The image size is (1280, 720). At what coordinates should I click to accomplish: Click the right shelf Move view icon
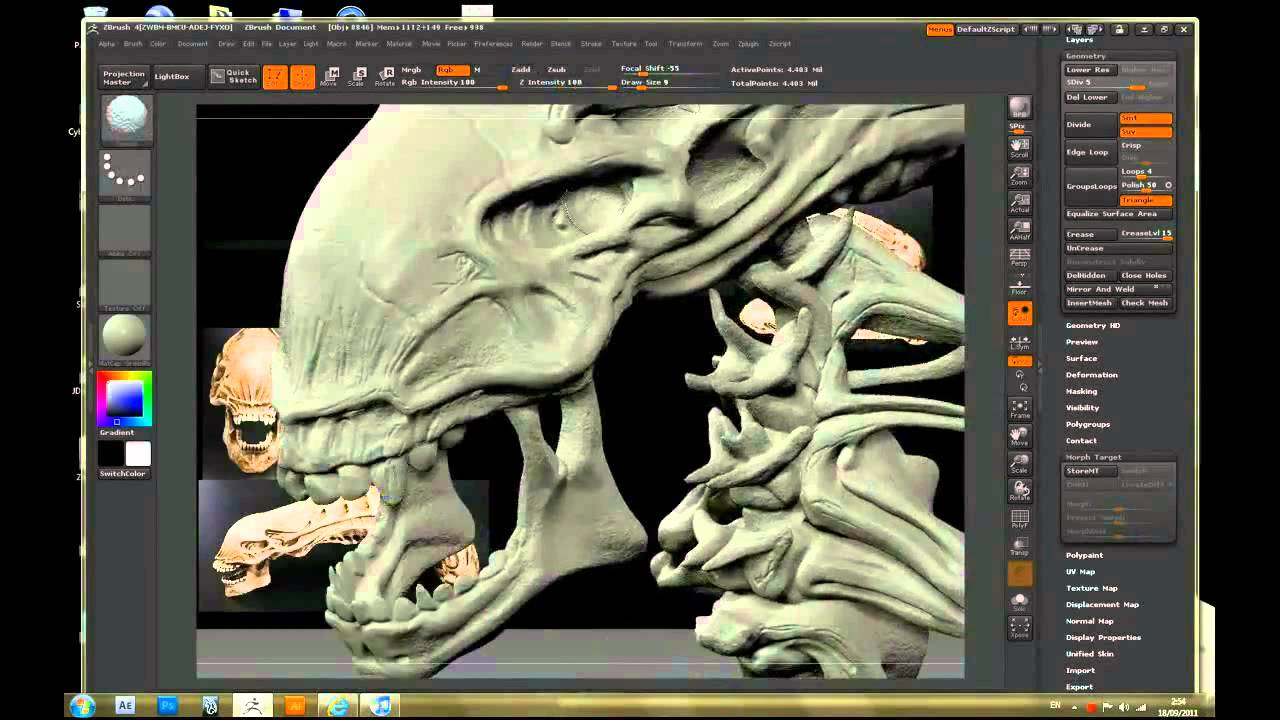point(1019,435)
